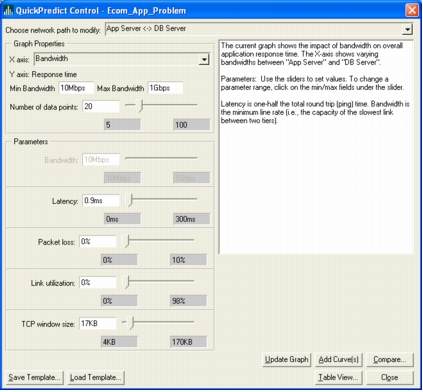The image size is (423, 392).
Task: Click TCP window maximum 170KB field
Action: (188, 342)
